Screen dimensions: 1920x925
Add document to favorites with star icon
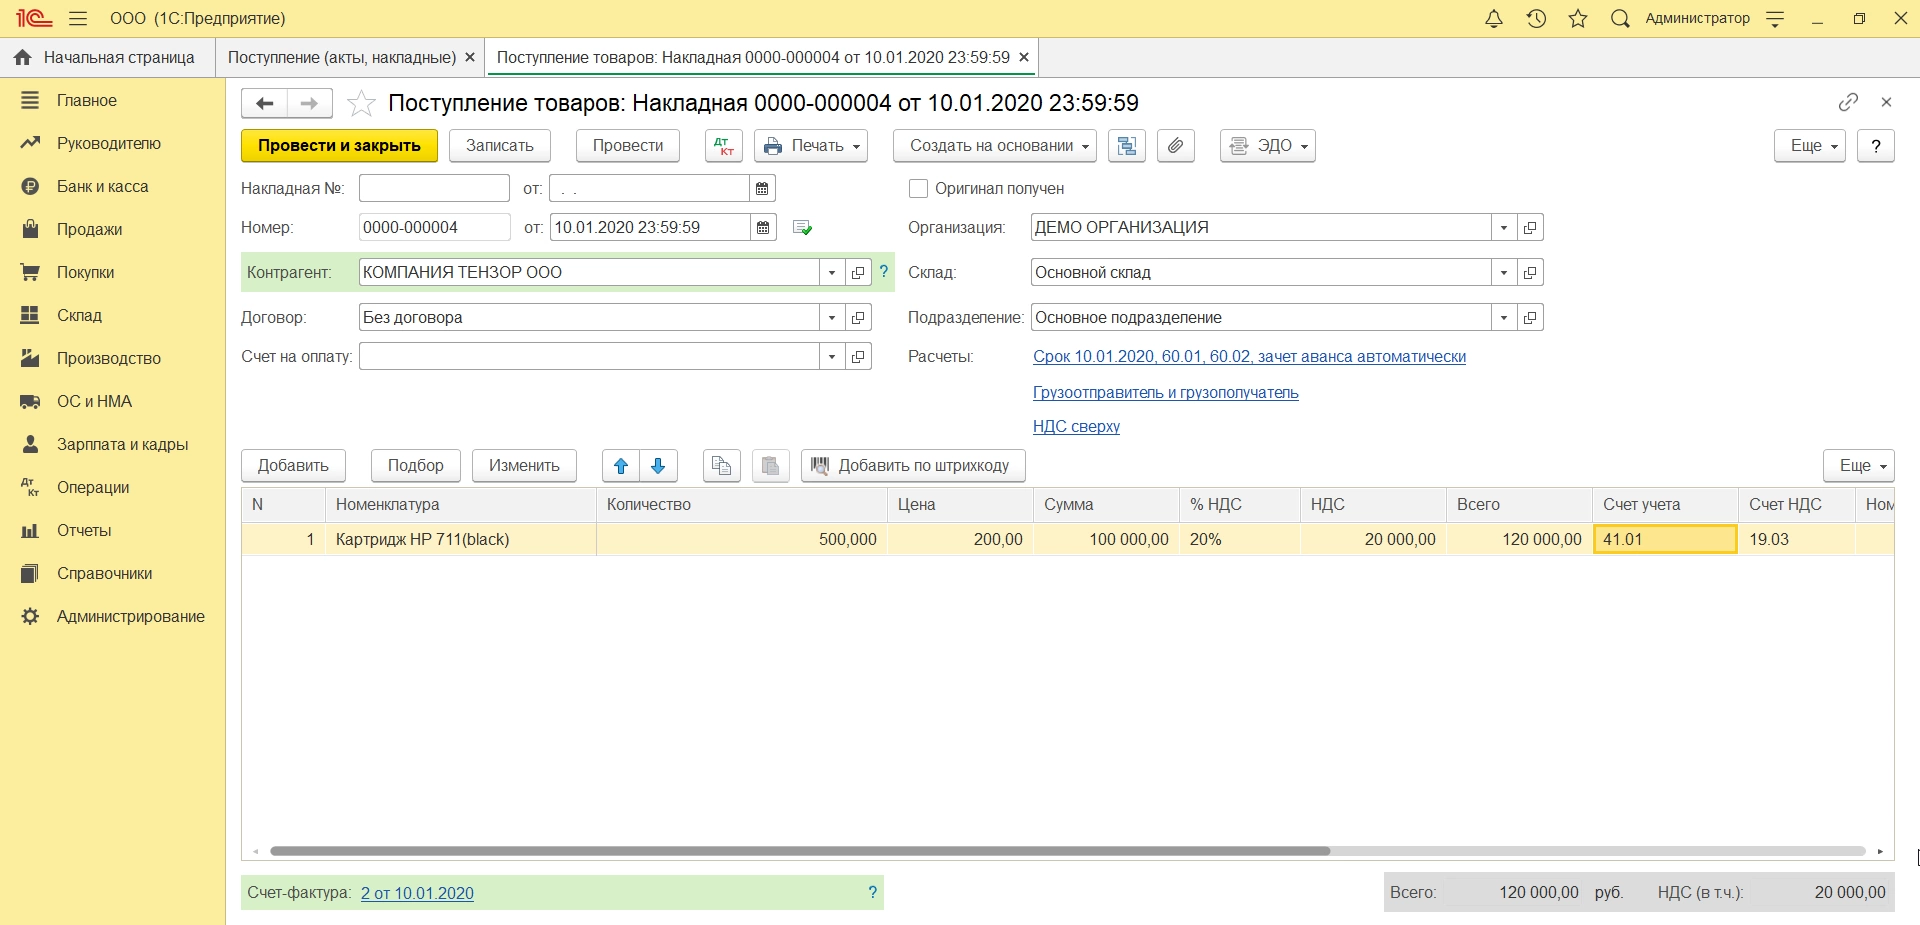[x=361, y=103]
